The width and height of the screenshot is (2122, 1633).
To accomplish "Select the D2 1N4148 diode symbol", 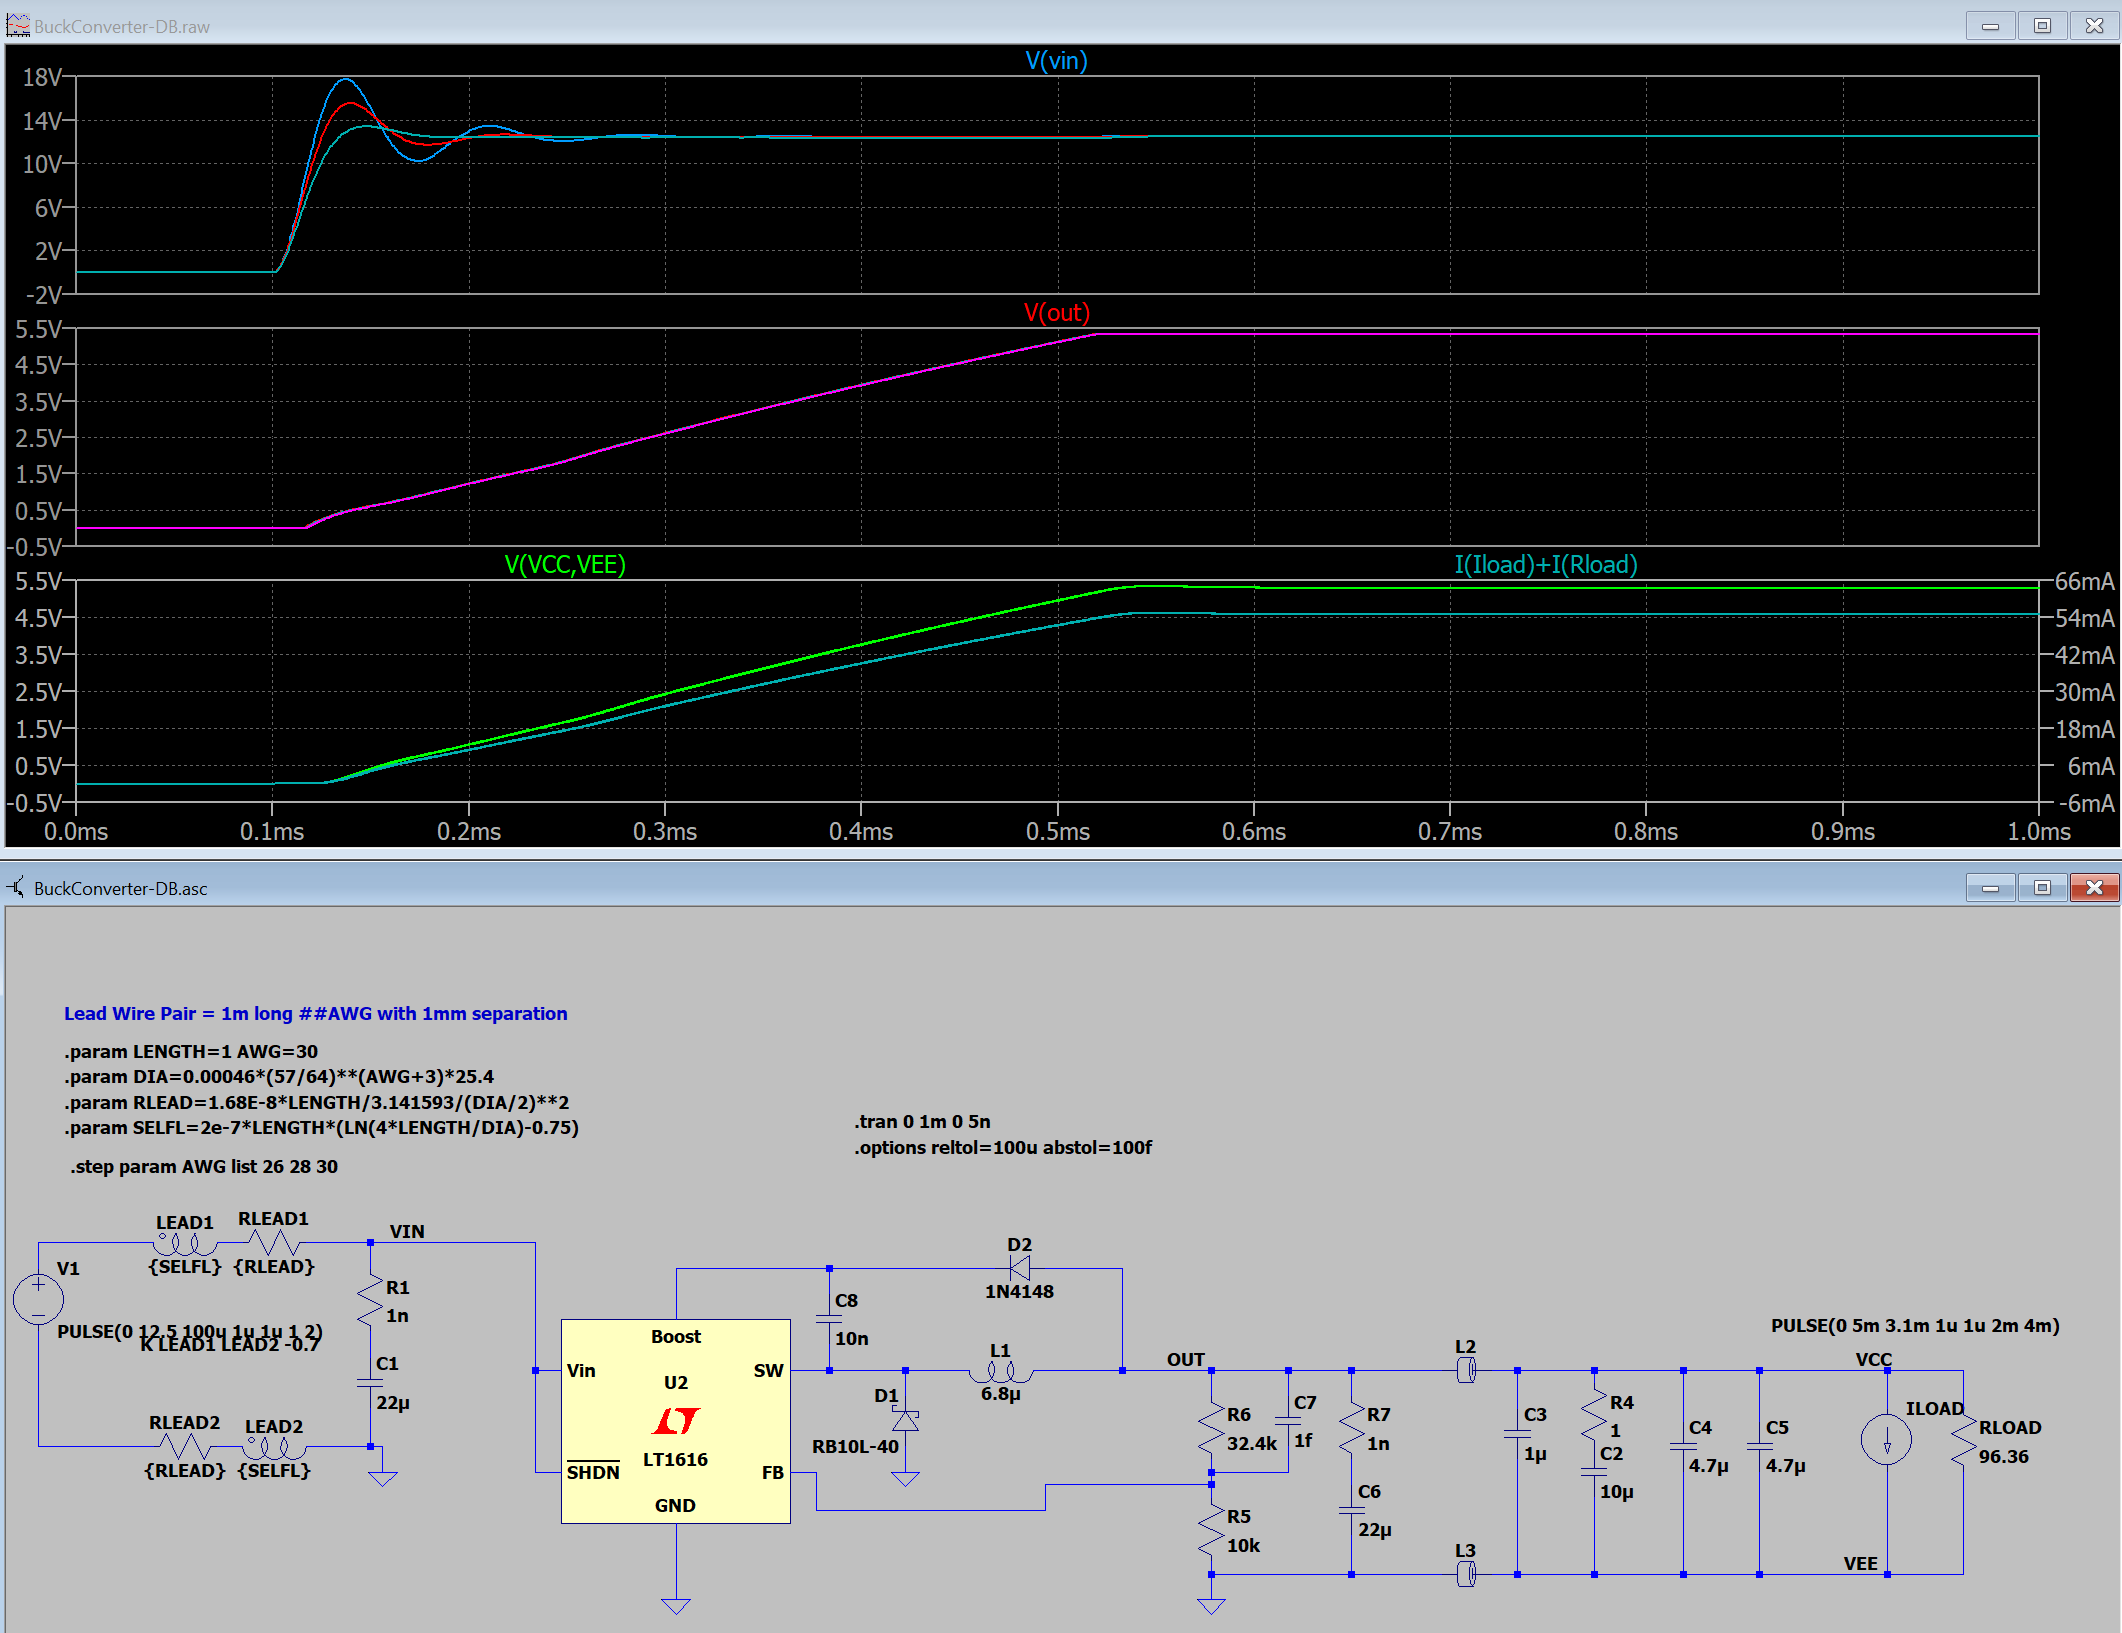I will (x=1020, y=1268).
